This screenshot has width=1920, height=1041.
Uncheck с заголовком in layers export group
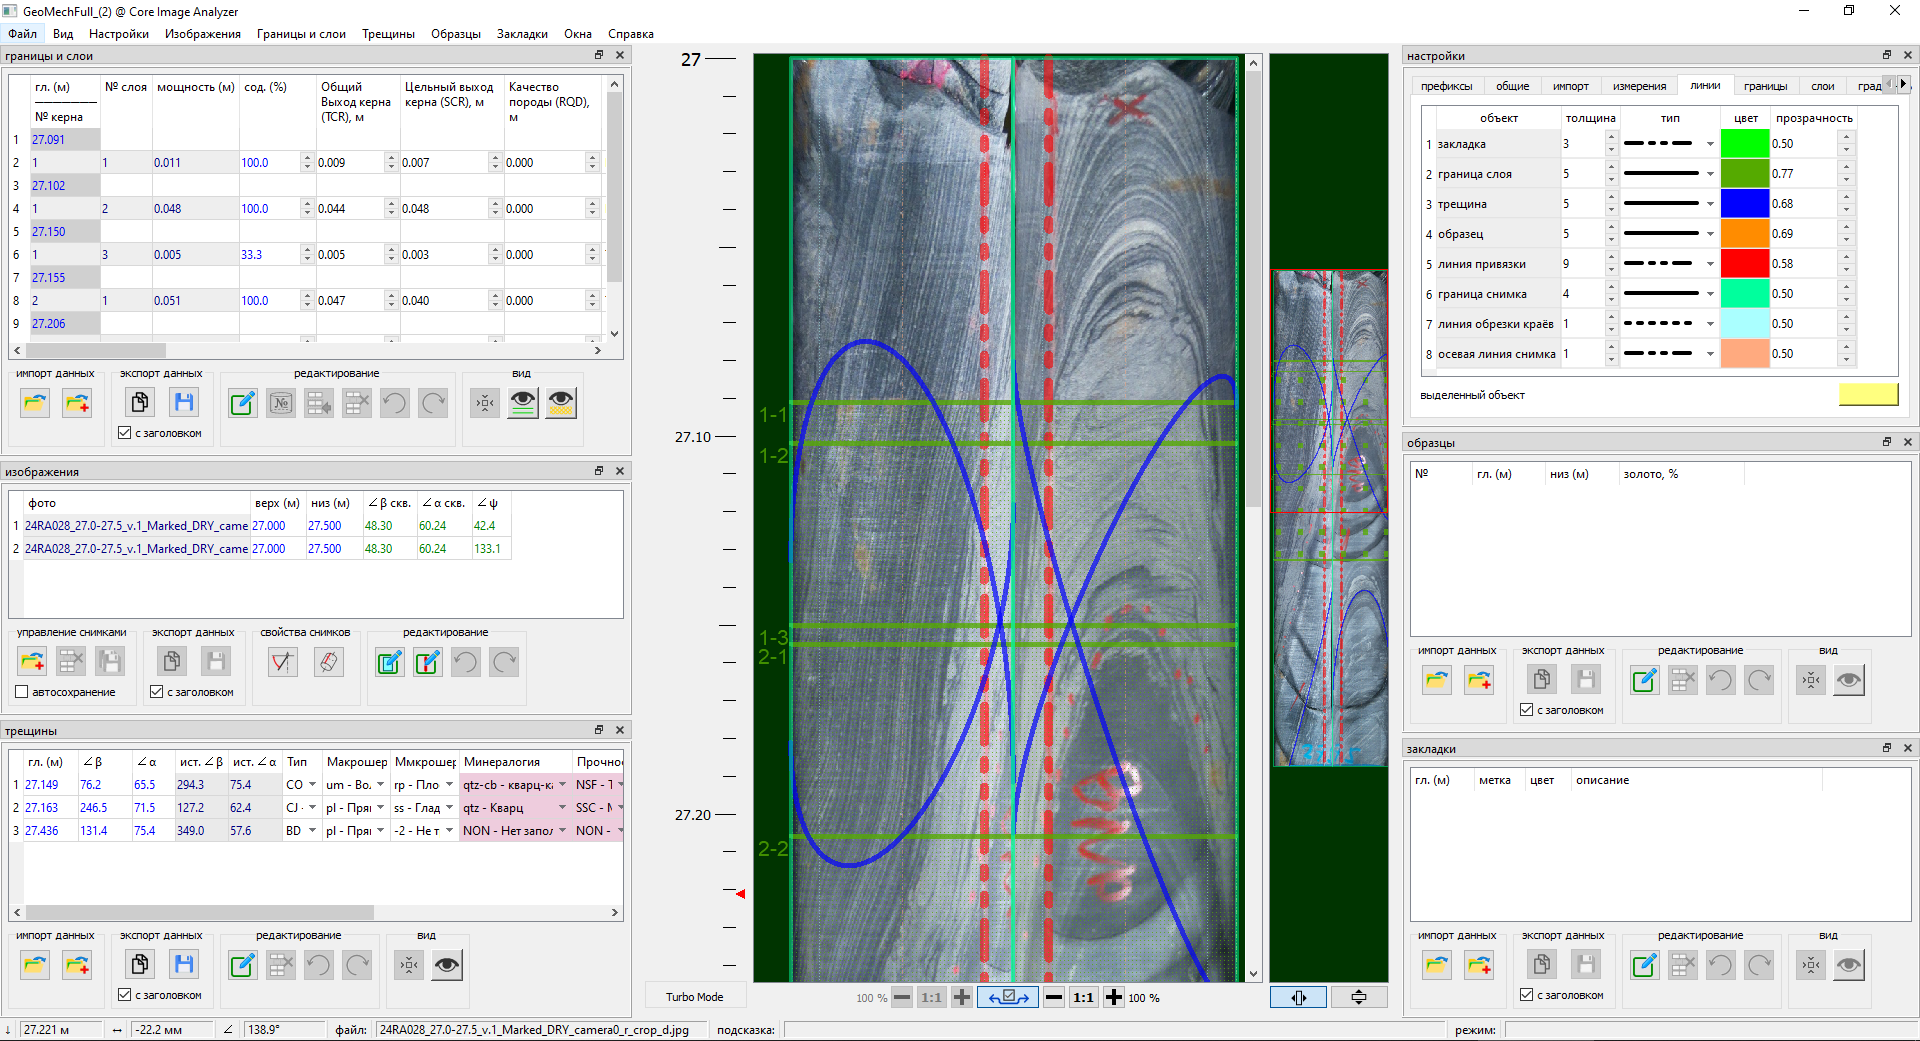(125, 433)
